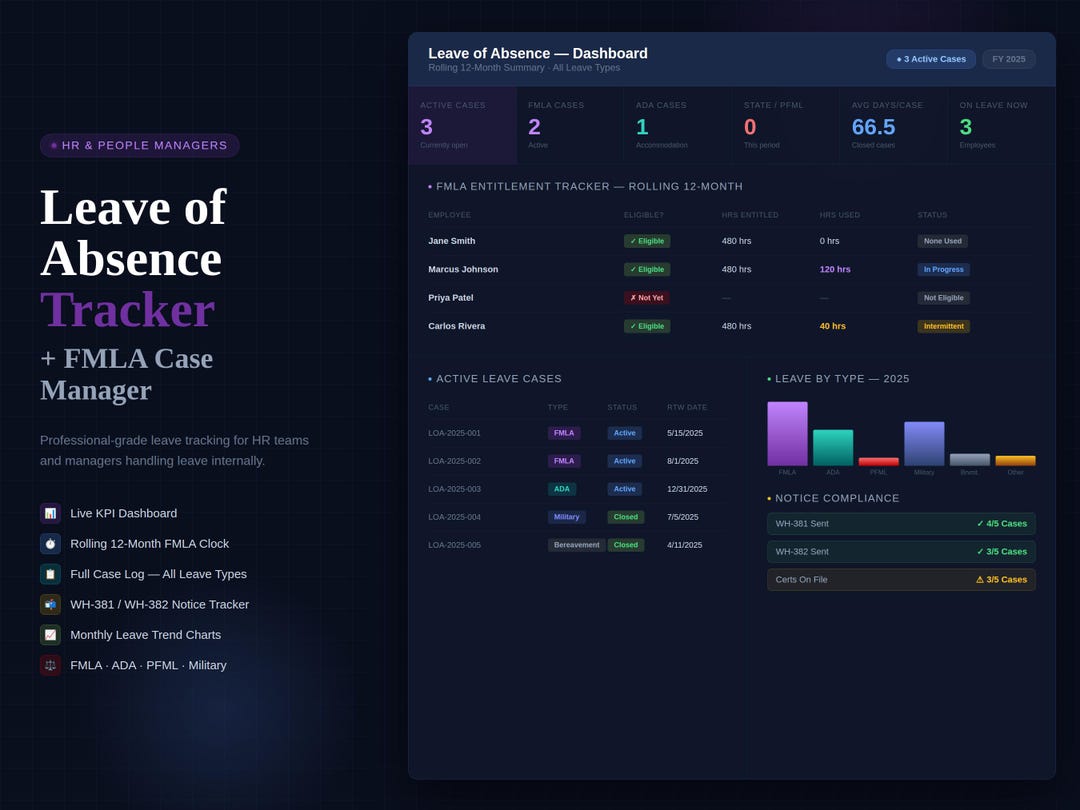Click employee name Carlos Rivera
This screenshot has width=1080, height=810.
click(x=456, y=326)
